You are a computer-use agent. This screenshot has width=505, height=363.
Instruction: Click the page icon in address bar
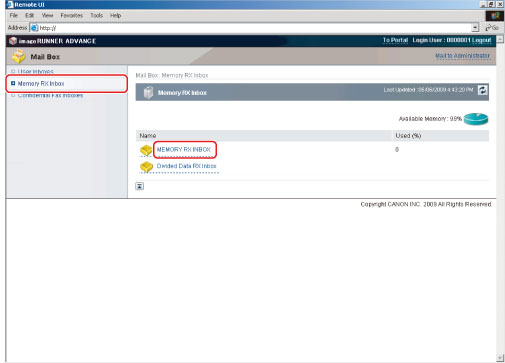pyautogui.click(x=34, y=28)
